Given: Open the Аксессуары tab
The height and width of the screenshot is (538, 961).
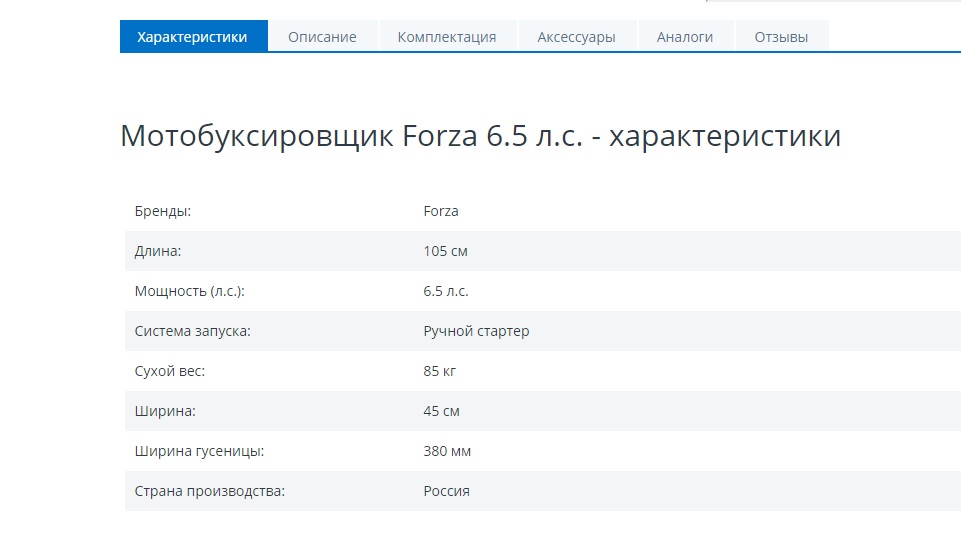Looking at the screenshot, I should 576,37.
